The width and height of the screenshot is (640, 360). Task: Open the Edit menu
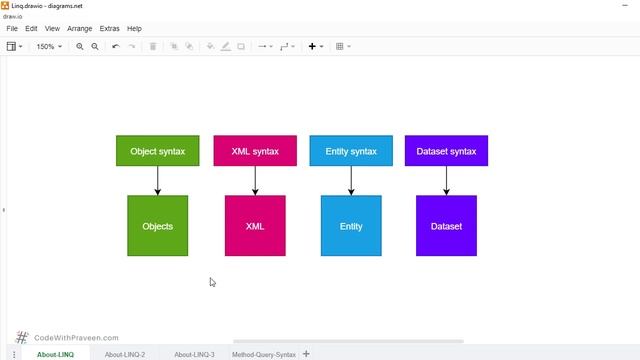[31, 29]
